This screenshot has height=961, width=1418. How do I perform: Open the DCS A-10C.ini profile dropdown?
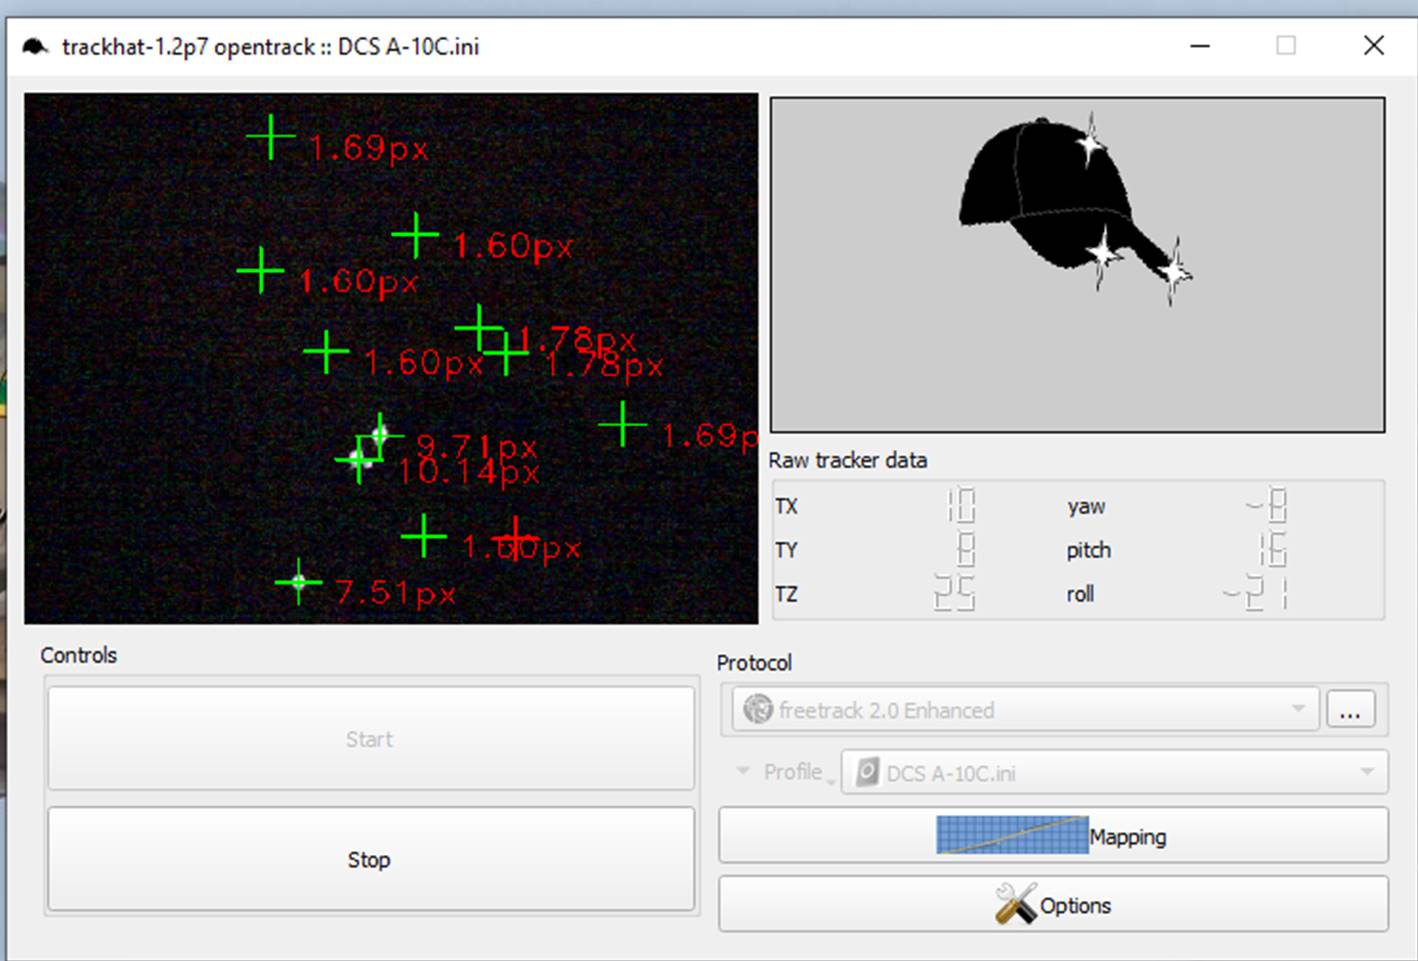1115,773
